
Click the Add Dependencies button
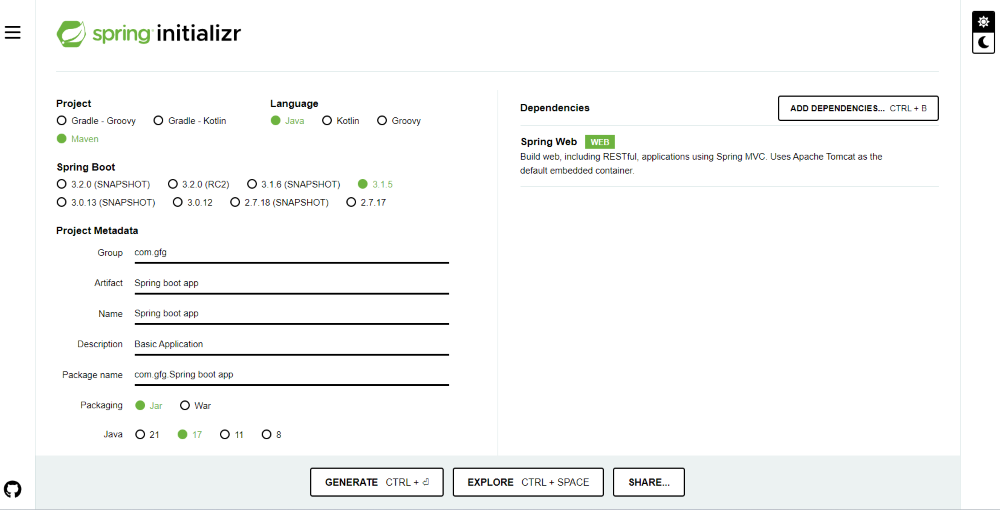pyautogui.click(x=858, y=108)
